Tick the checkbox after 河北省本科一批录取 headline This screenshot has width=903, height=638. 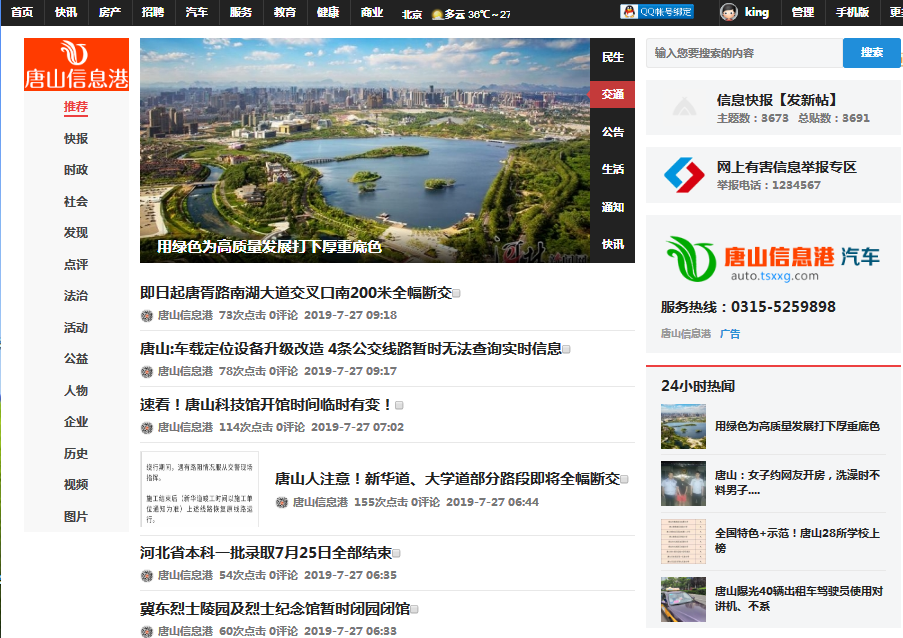tap(396, 553)
